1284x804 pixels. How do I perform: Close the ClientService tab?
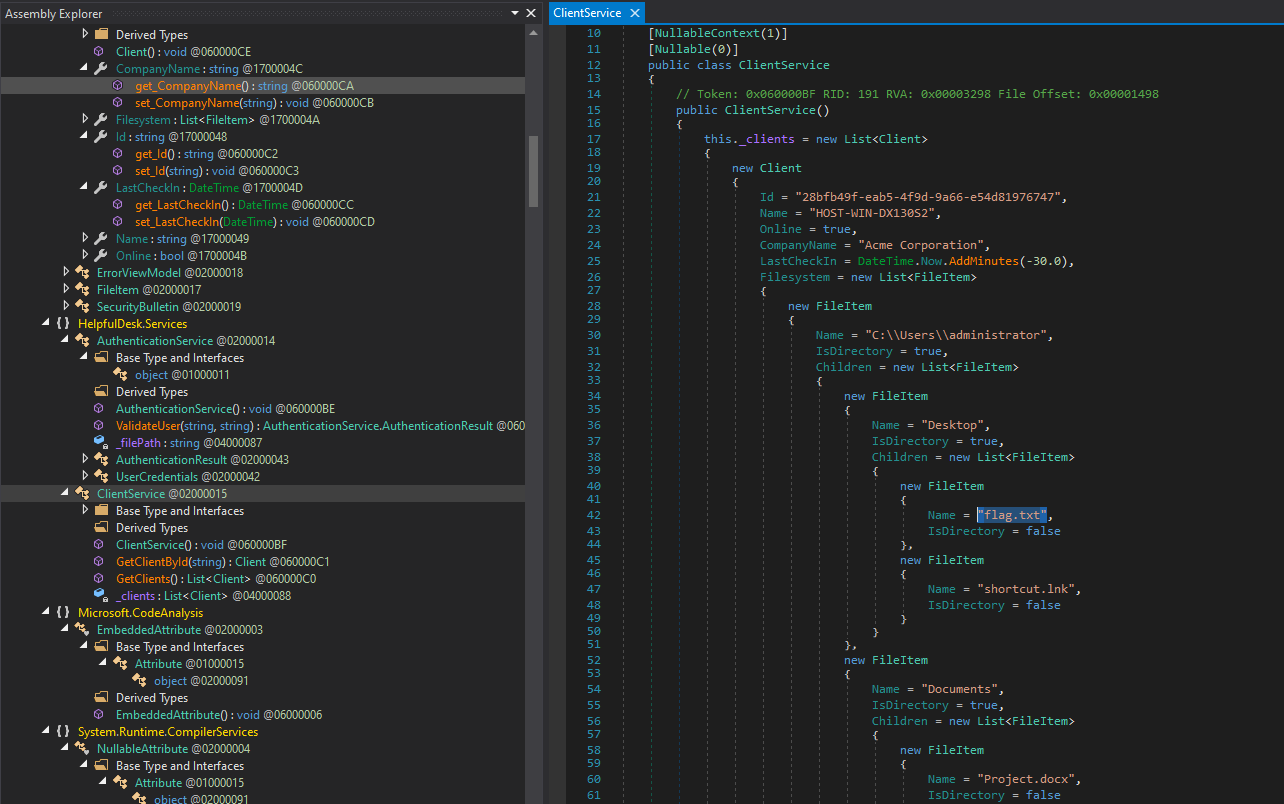tap(633, 13)
